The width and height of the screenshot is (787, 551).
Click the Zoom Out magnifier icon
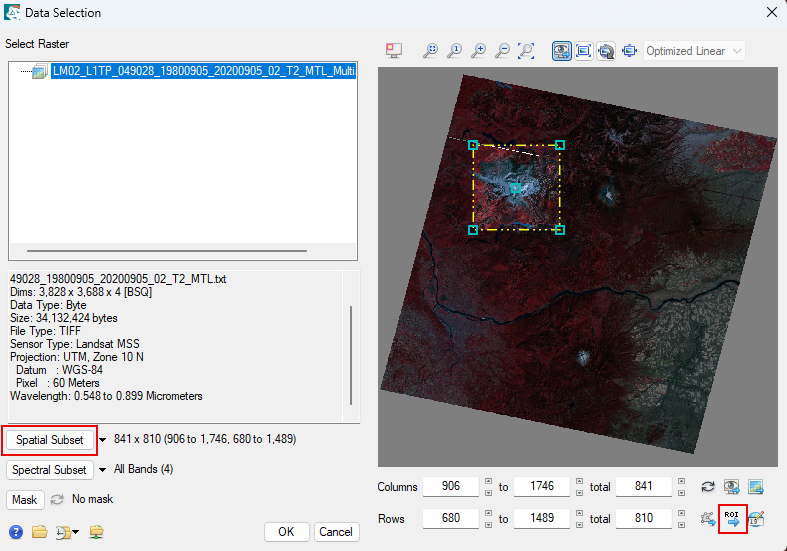[x=503, y=50]
